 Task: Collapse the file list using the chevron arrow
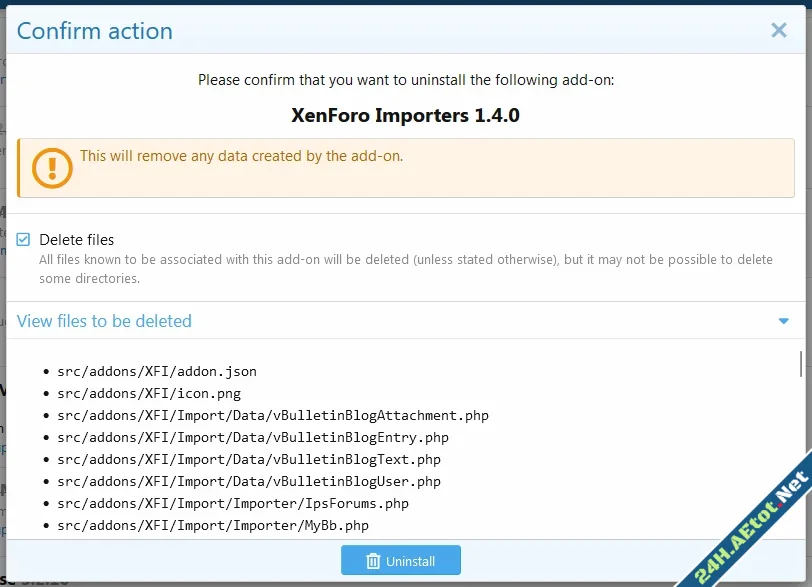pyautogui.click(x=783, y=321)
